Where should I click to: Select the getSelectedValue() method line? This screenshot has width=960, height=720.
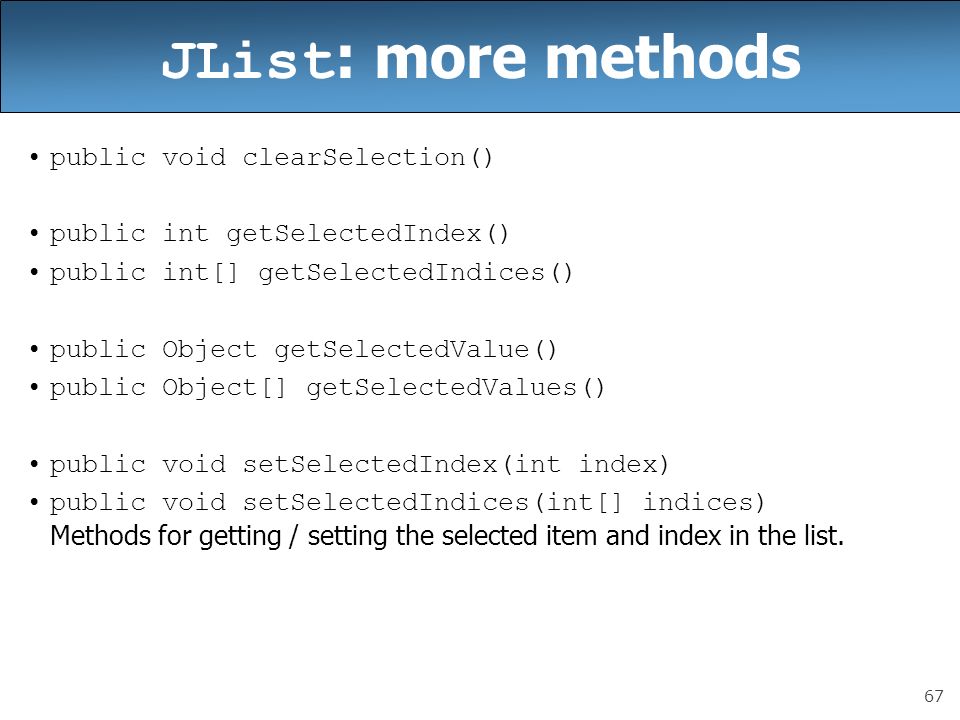[303, 350]
